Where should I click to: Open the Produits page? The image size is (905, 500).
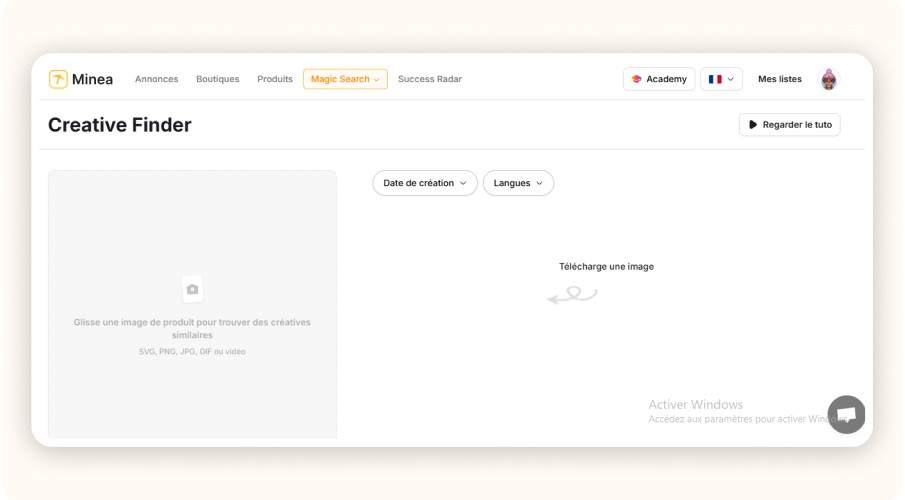tap(275, 79)
